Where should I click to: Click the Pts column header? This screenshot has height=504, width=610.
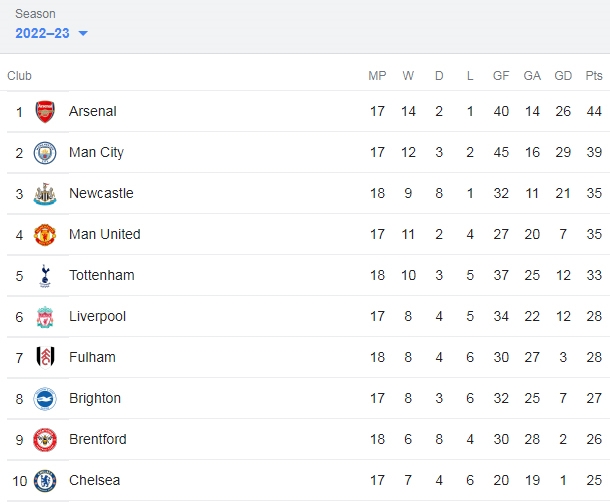tap(594, 75)
